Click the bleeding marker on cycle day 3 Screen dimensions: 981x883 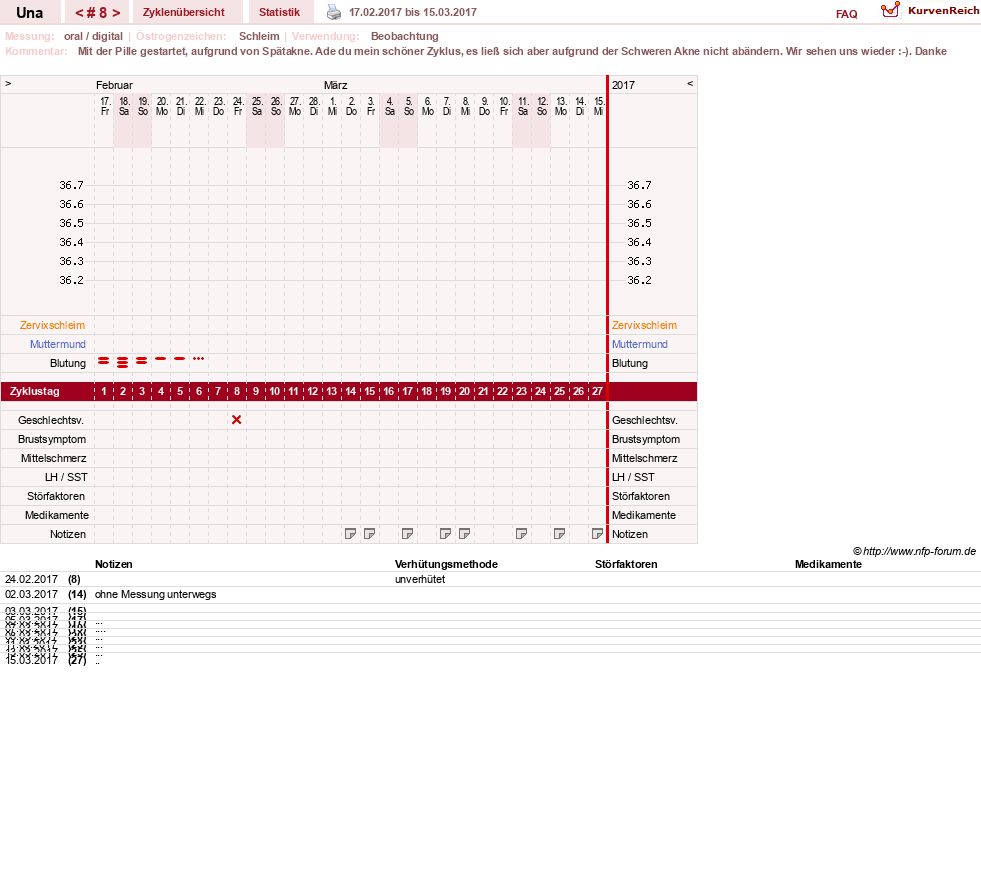[x=142, y=361]
